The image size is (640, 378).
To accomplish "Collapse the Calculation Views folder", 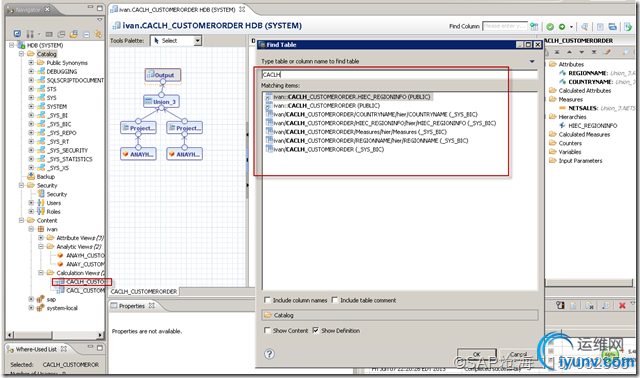I will click(x=41, y=273).
